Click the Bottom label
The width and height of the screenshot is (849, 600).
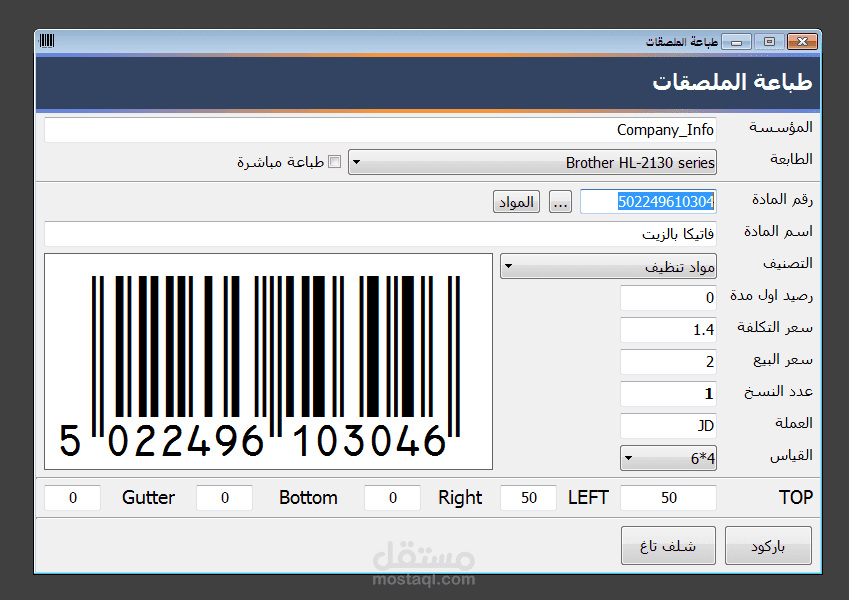308,498
